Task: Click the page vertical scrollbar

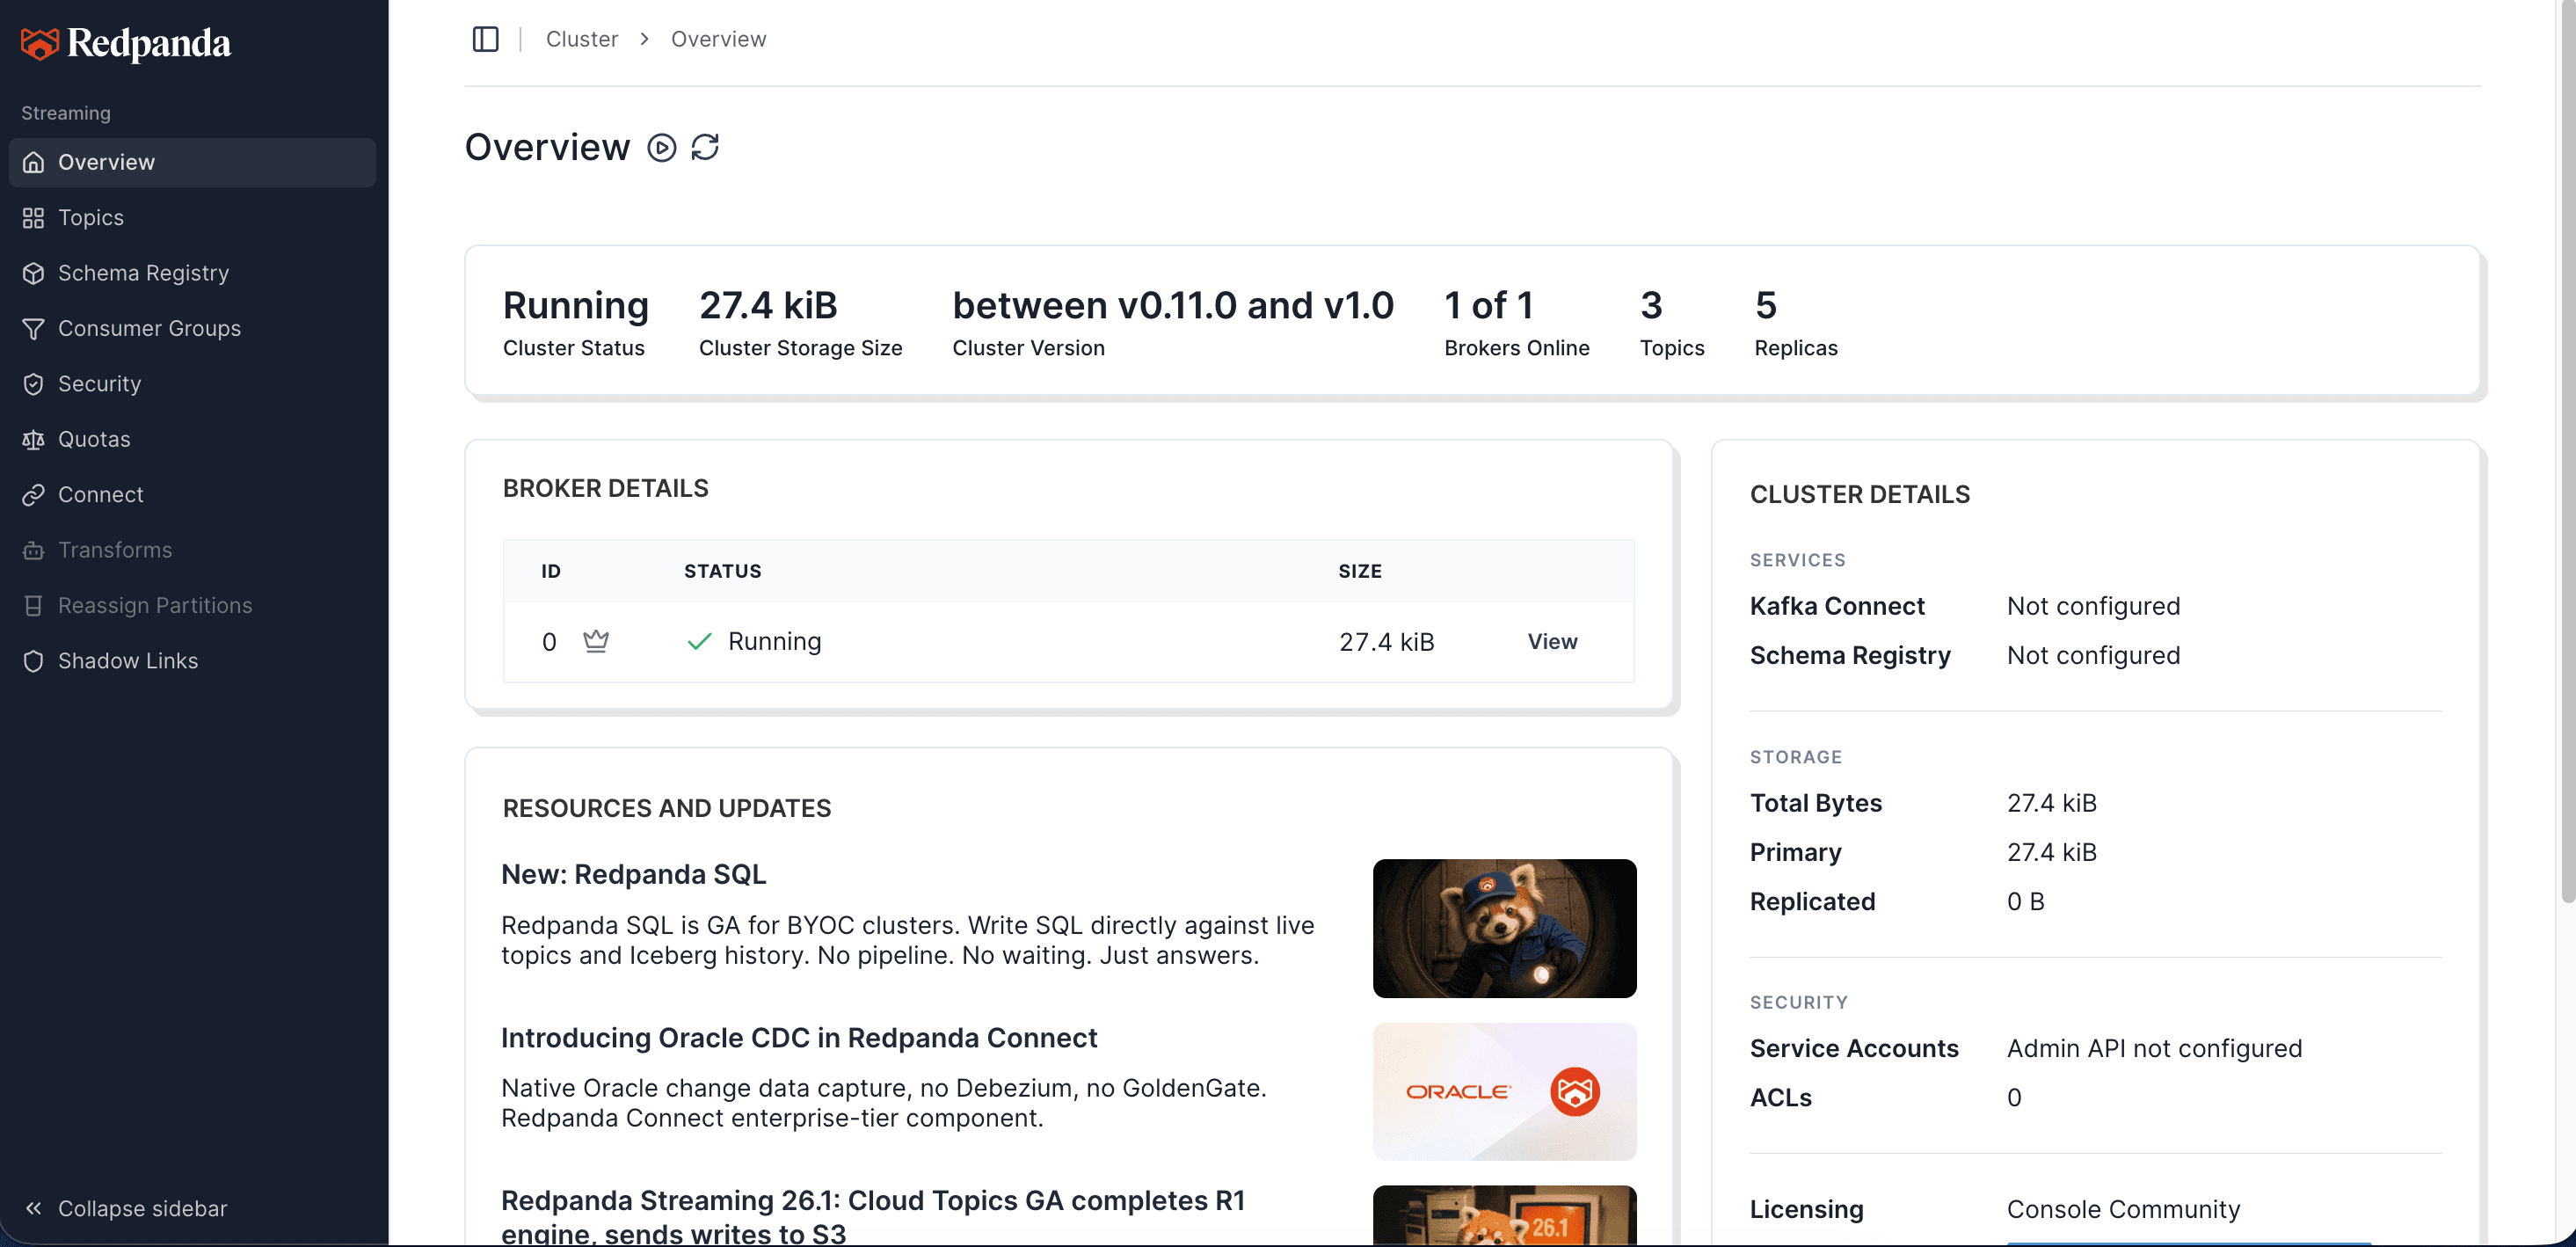Action: click(2567, 450)
